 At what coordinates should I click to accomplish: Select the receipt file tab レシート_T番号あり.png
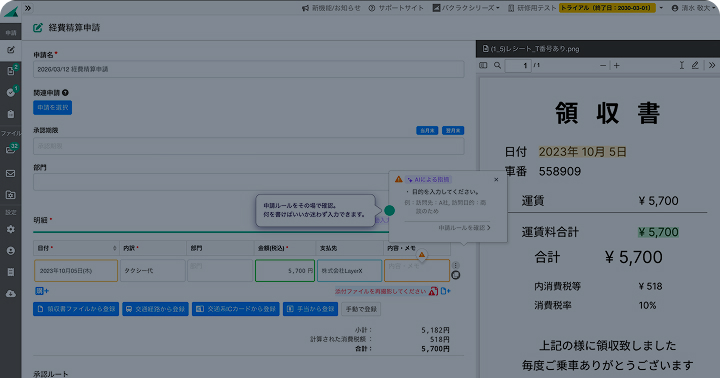pyautogui.click(x=530, y=49)
